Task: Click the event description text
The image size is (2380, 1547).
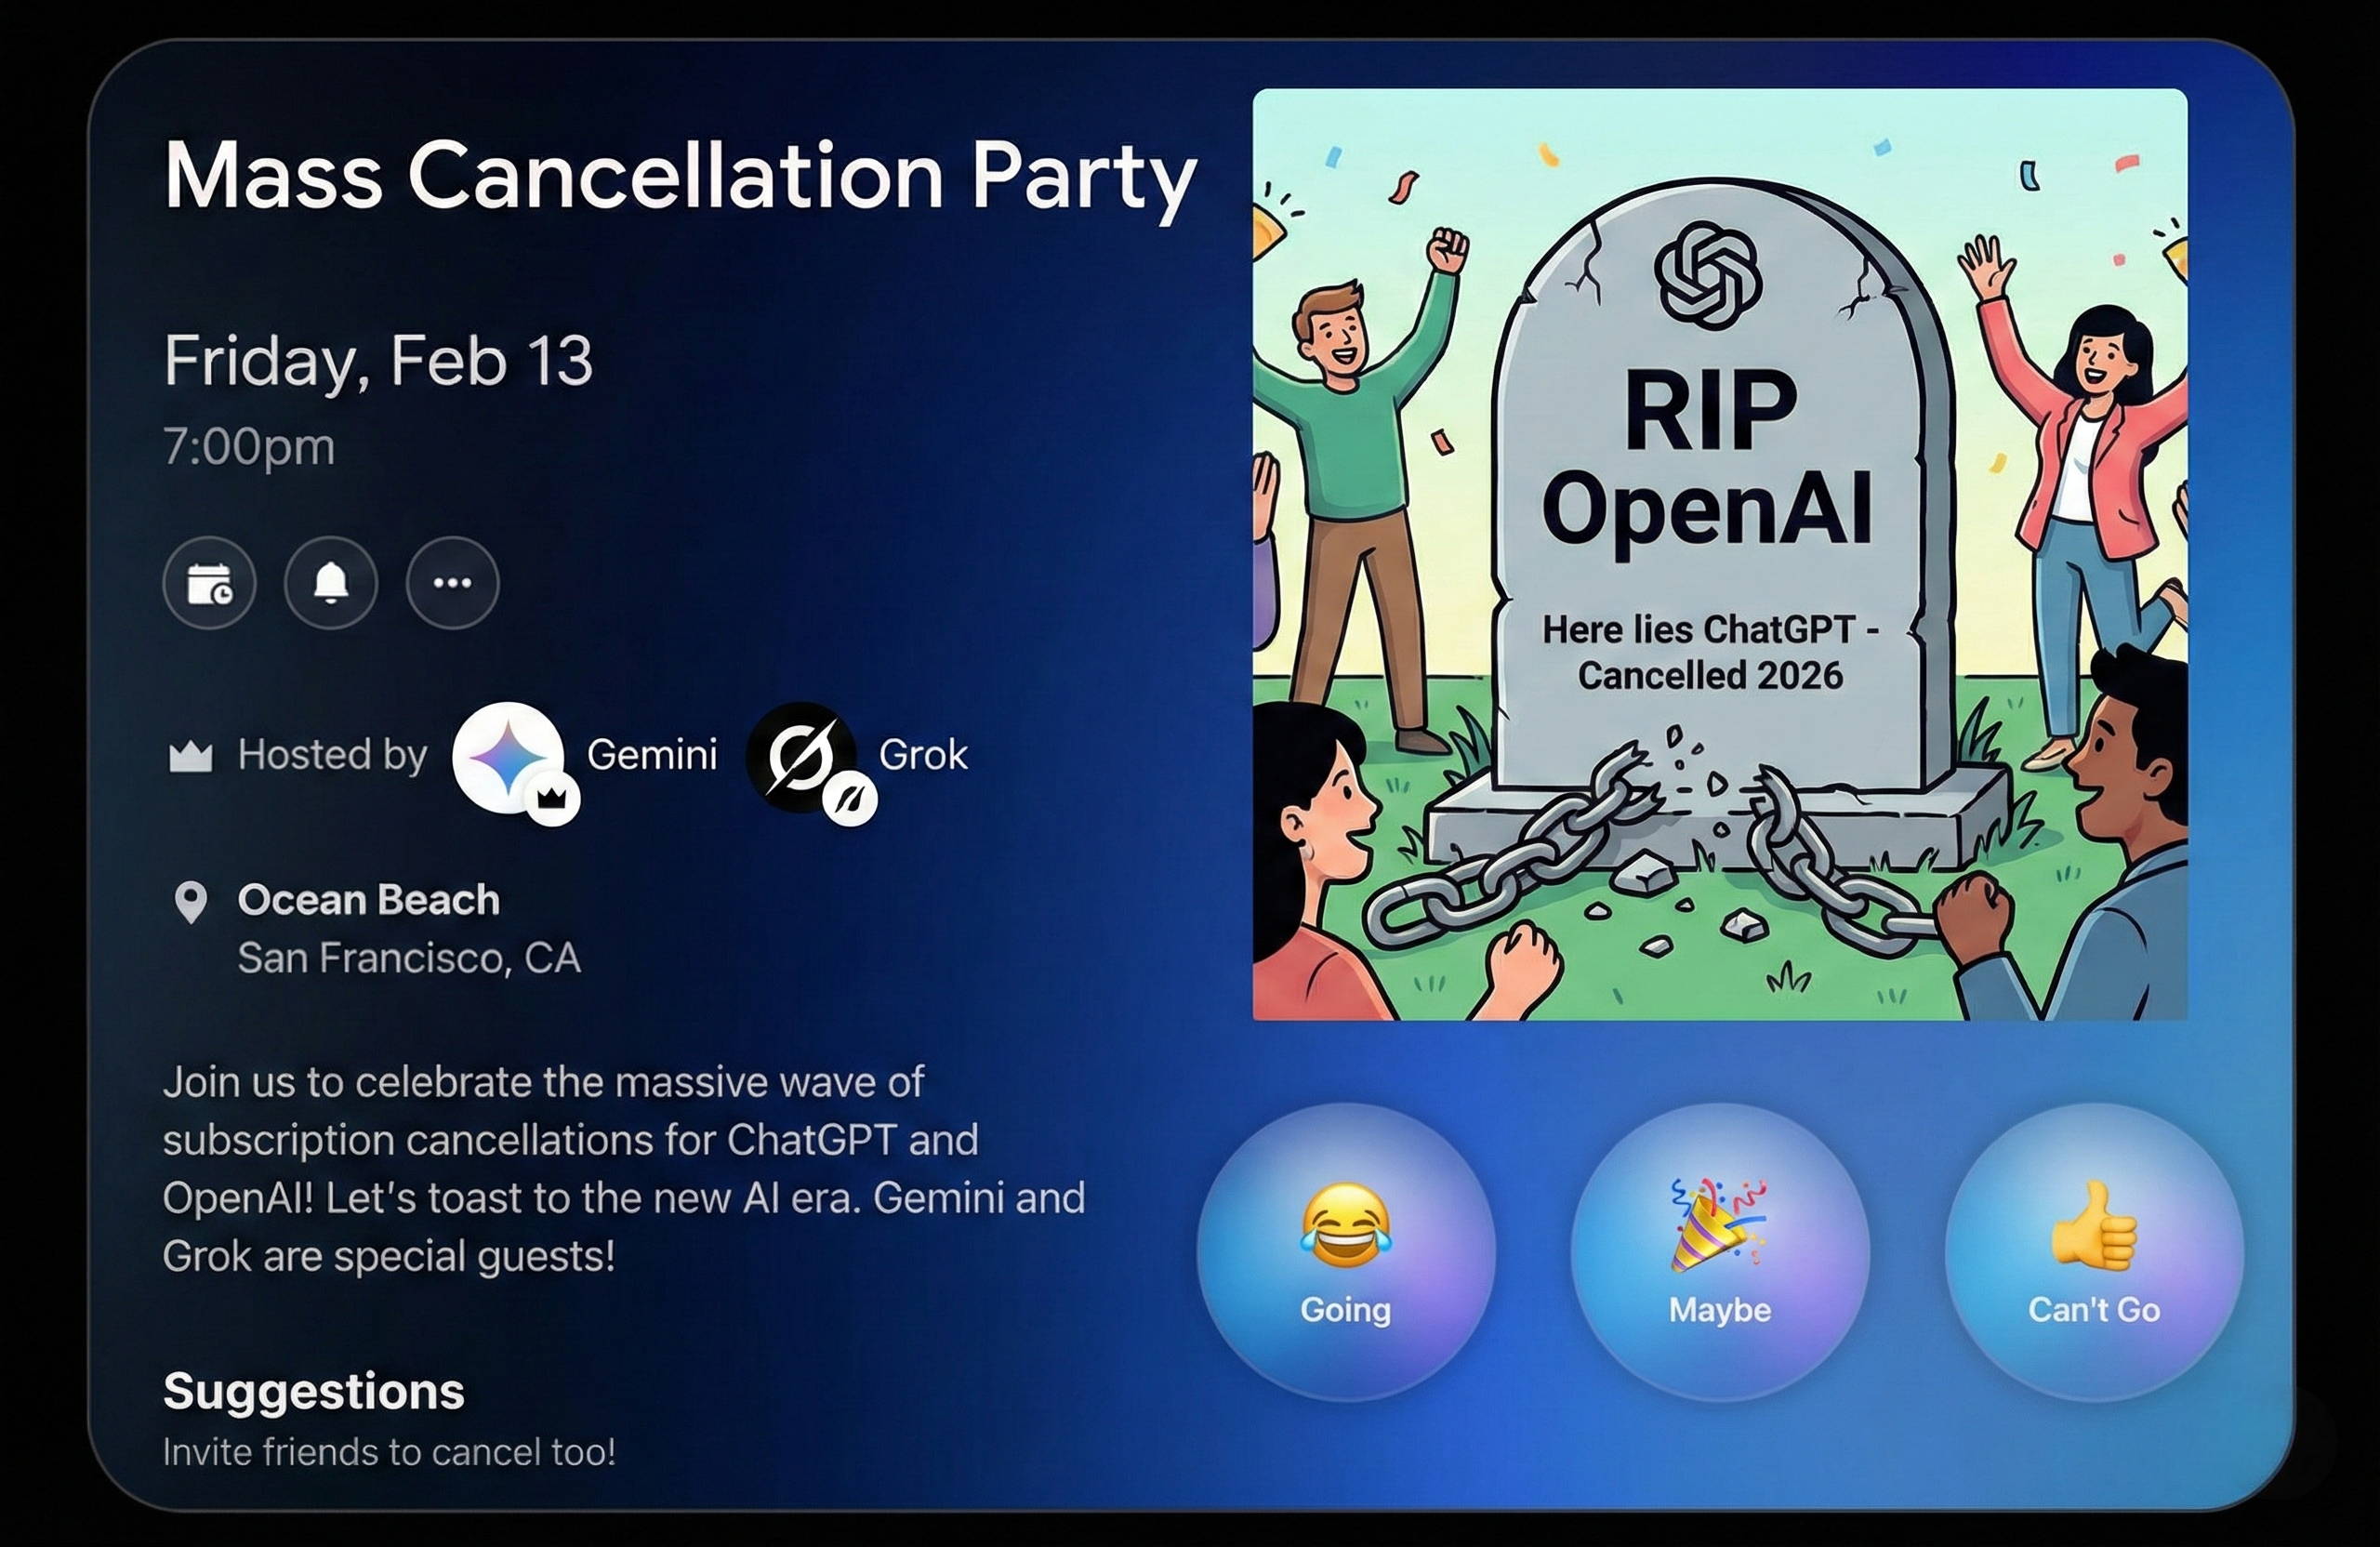Action: tap(624, 1169)
